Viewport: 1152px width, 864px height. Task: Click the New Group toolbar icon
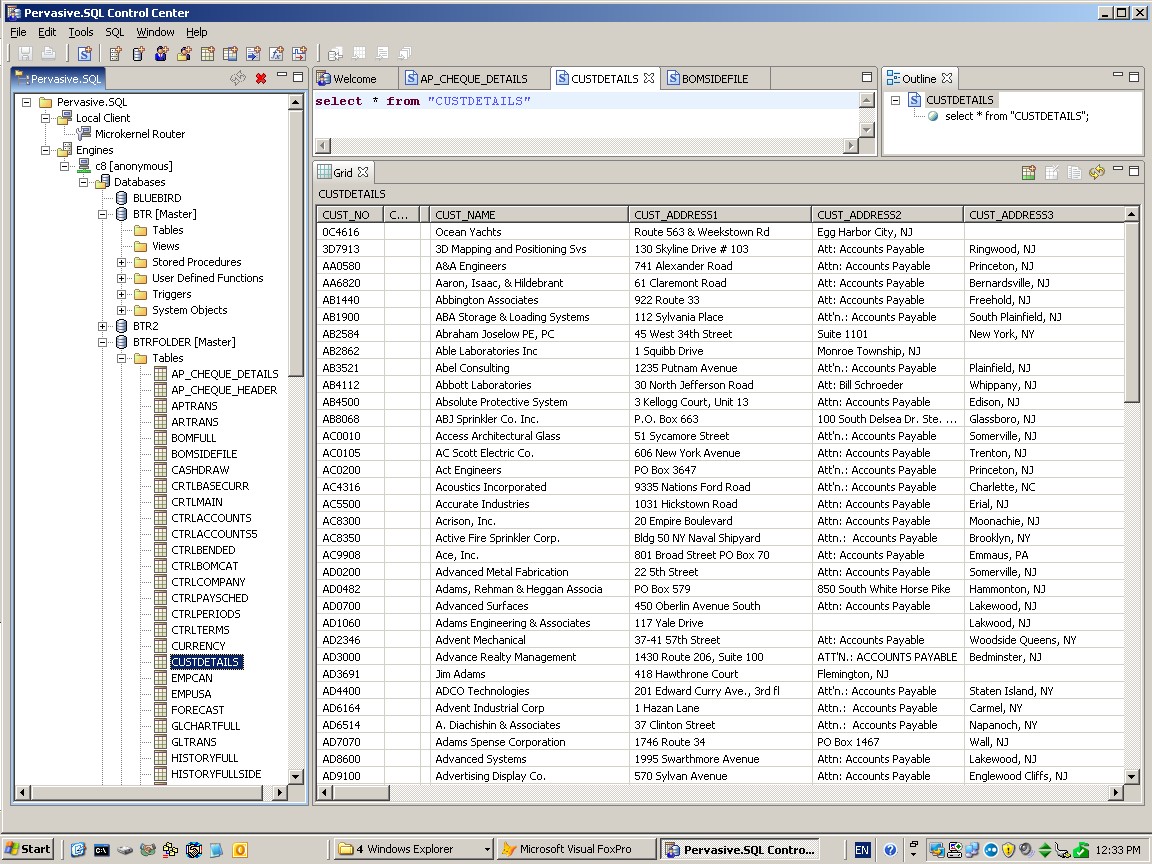(184, 53)
